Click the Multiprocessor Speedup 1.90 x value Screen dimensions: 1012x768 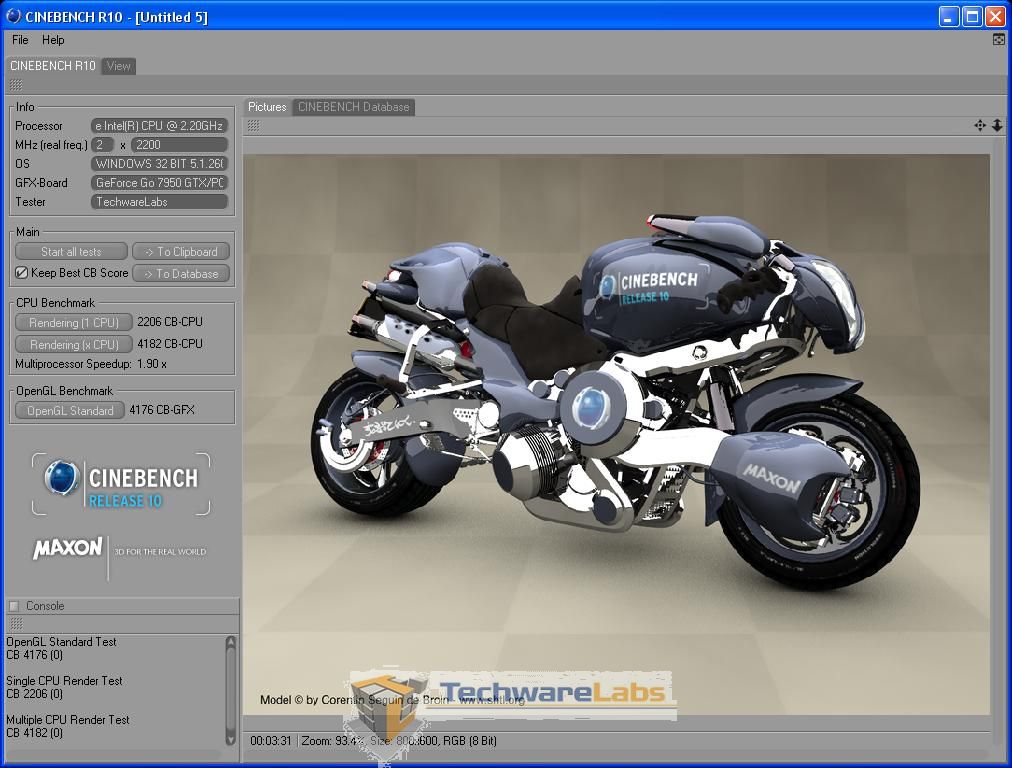(x=152, y=364)
